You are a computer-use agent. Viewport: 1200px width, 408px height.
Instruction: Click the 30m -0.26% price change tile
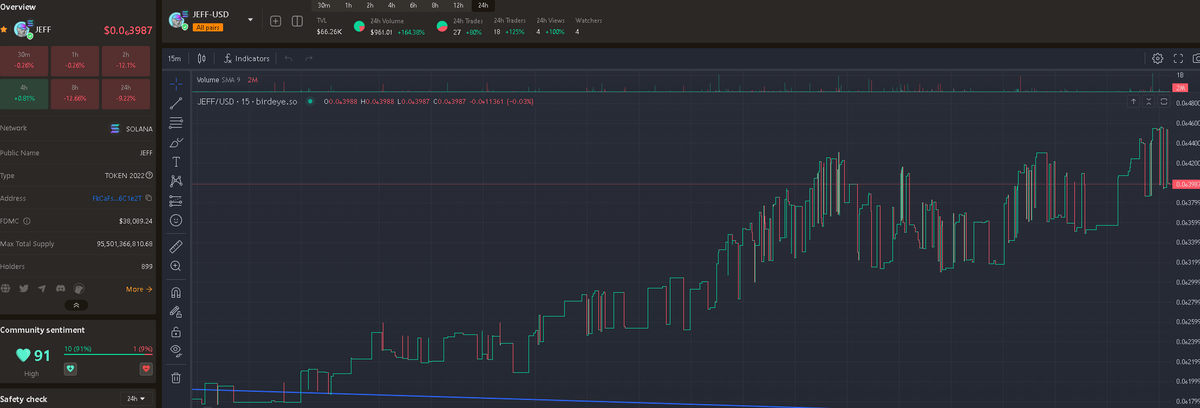click(24, 61)
